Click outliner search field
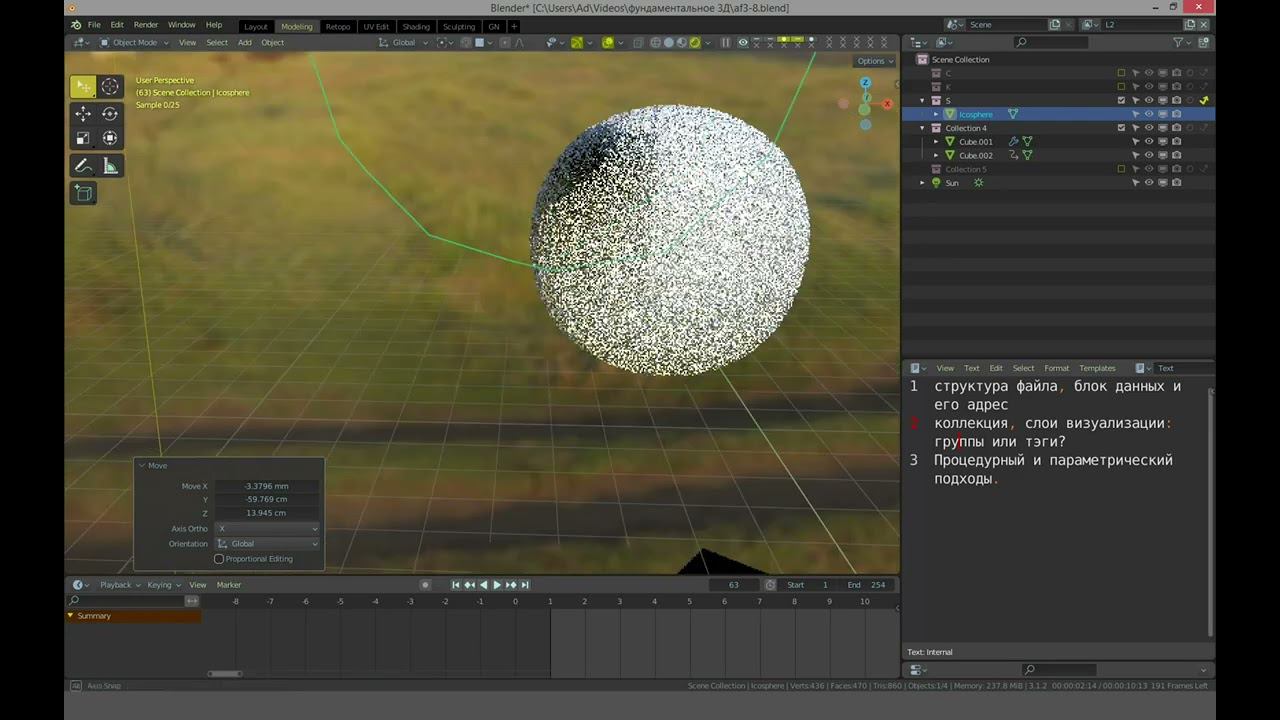The image size is (1280, 720). (1051, 42)
